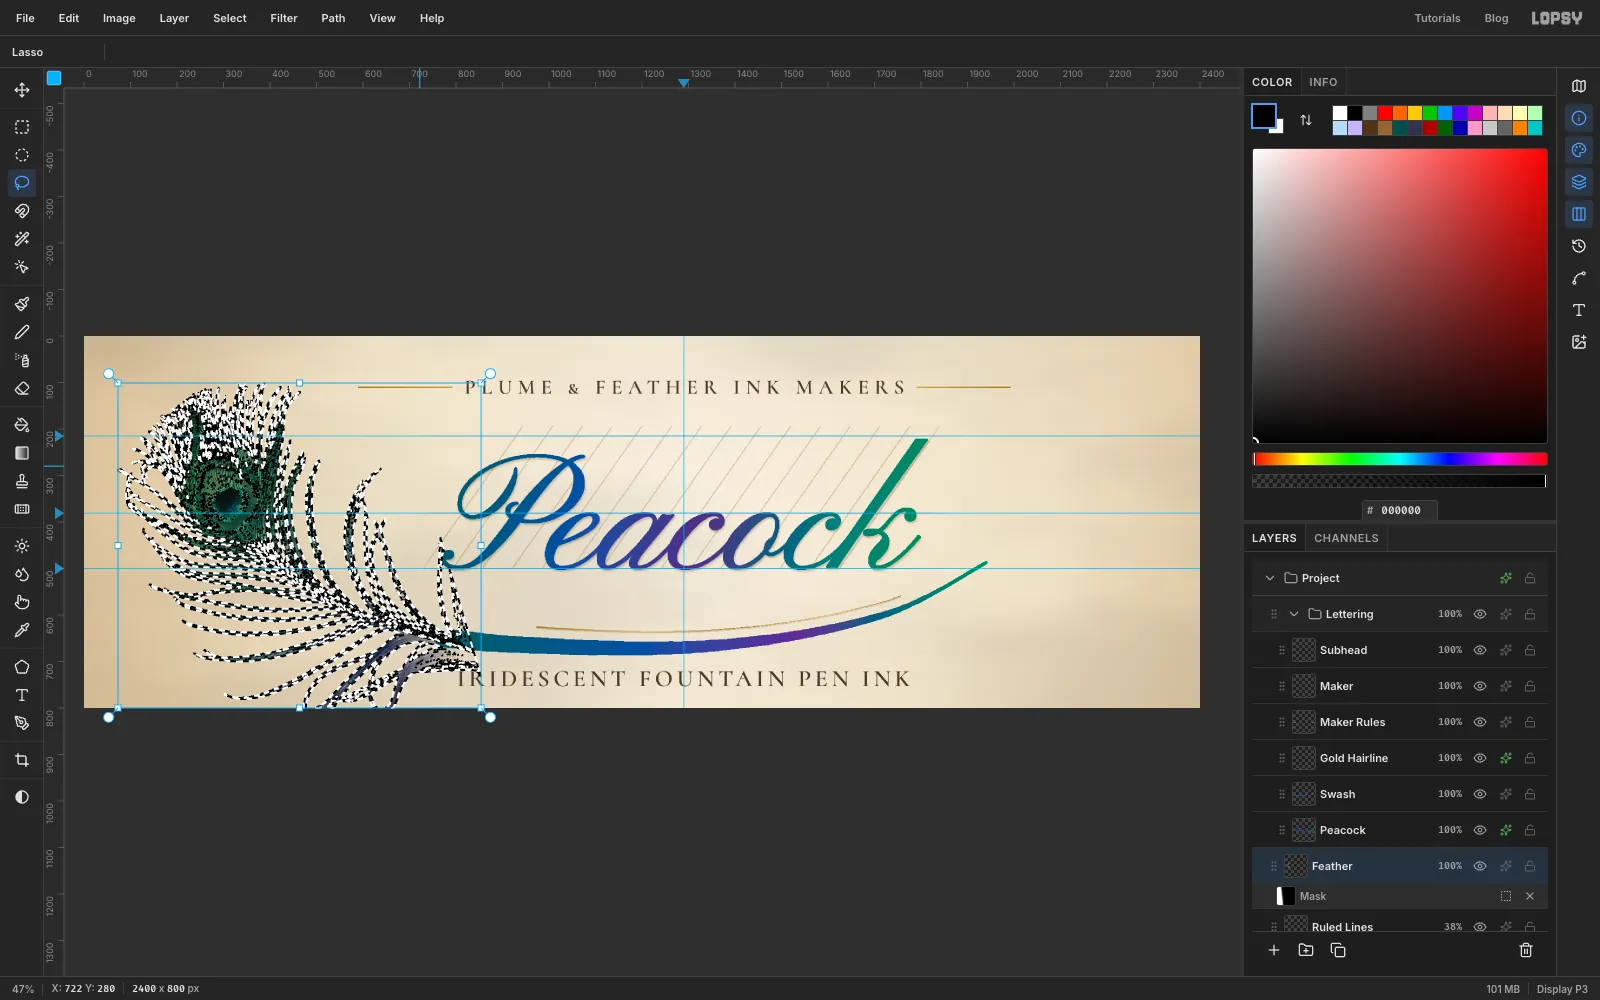The image size is (1600, 1000).
Task: Collapse the Lettering group
Action: pos(1294,614)
